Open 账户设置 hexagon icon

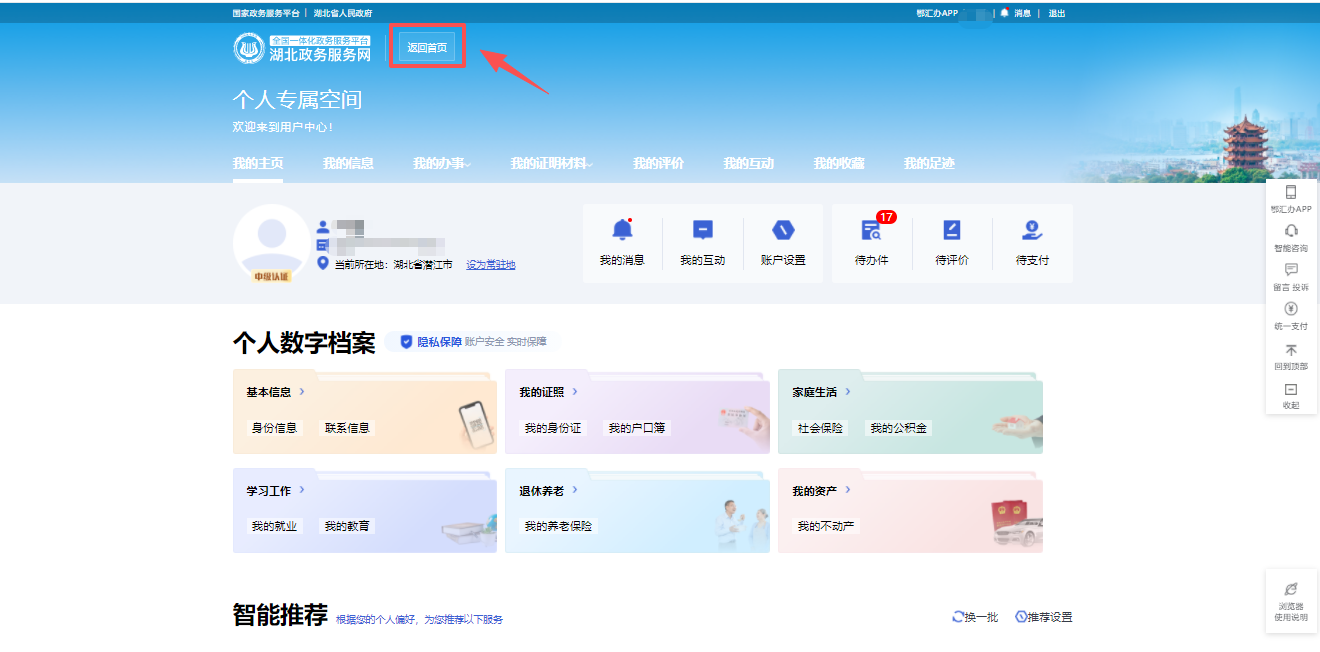(x=783, y=231)
